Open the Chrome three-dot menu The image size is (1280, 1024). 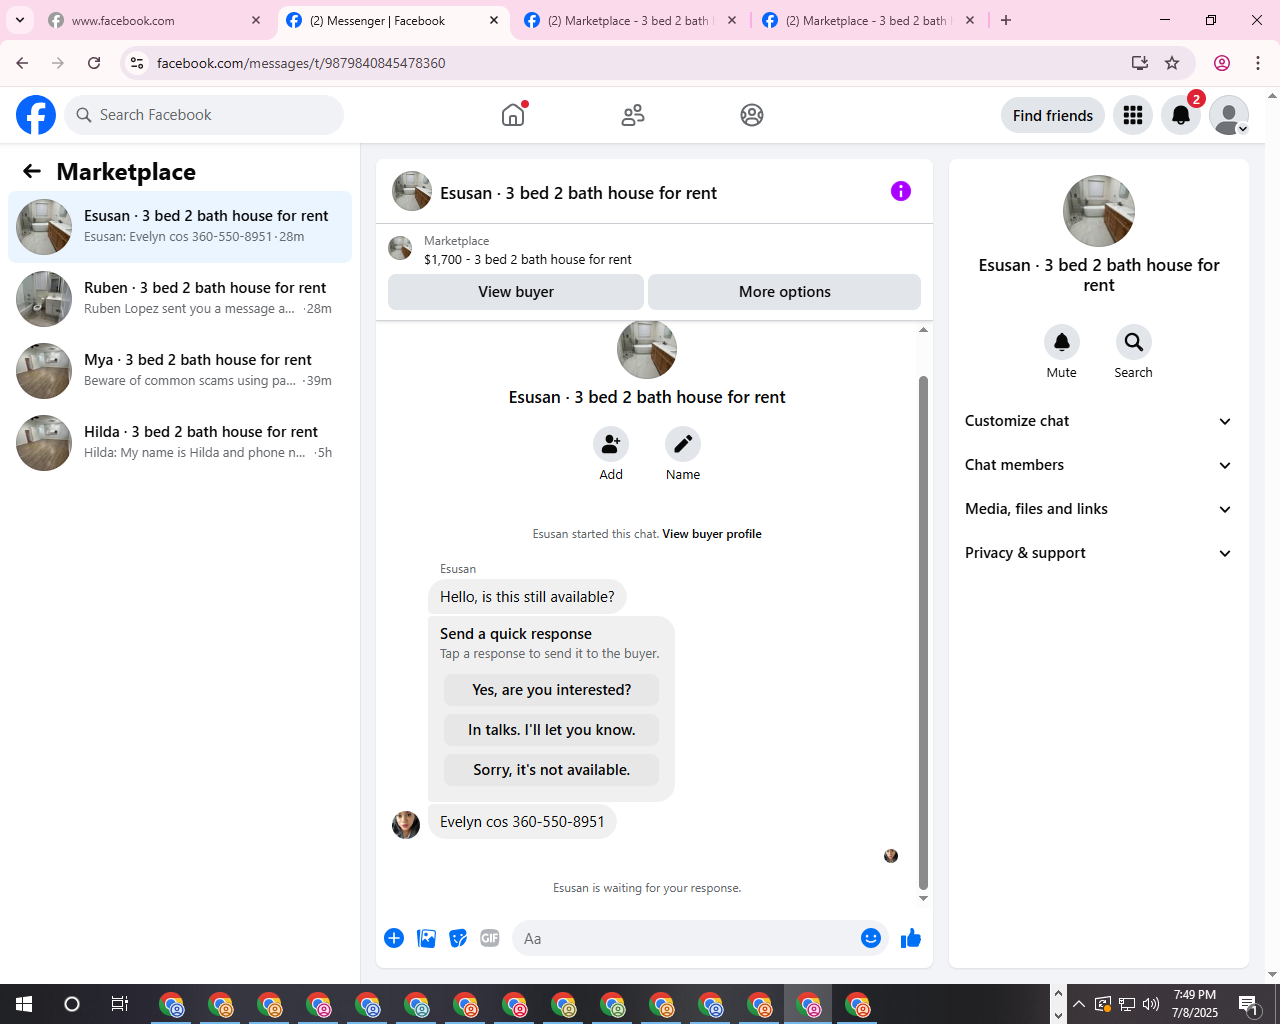[1258, 63]
